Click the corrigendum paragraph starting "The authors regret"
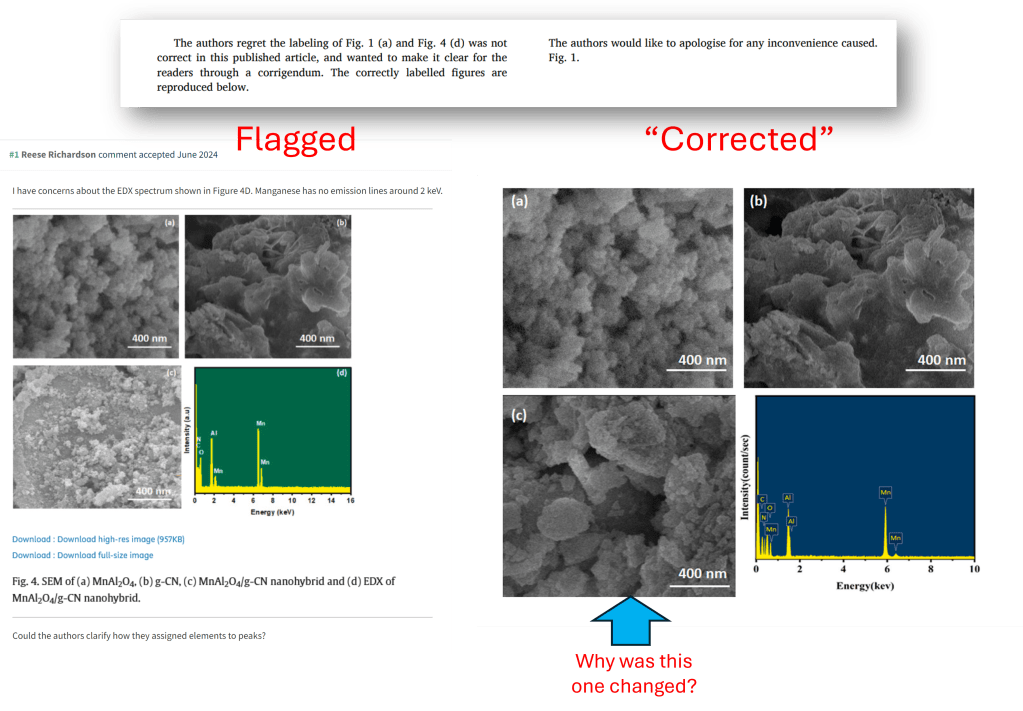Viewport: 1023px width, 711px height. 332,65
